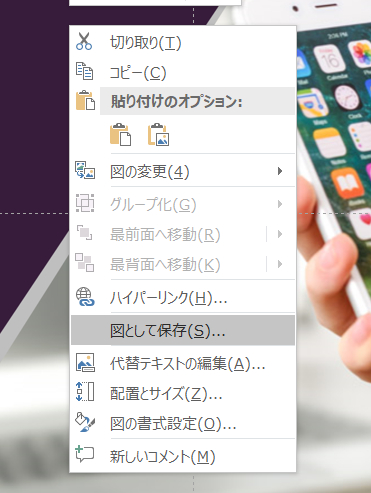The image size is (371, 493).
Task: Open 配置とサイズ(Z)... entry
Action: 183,393
